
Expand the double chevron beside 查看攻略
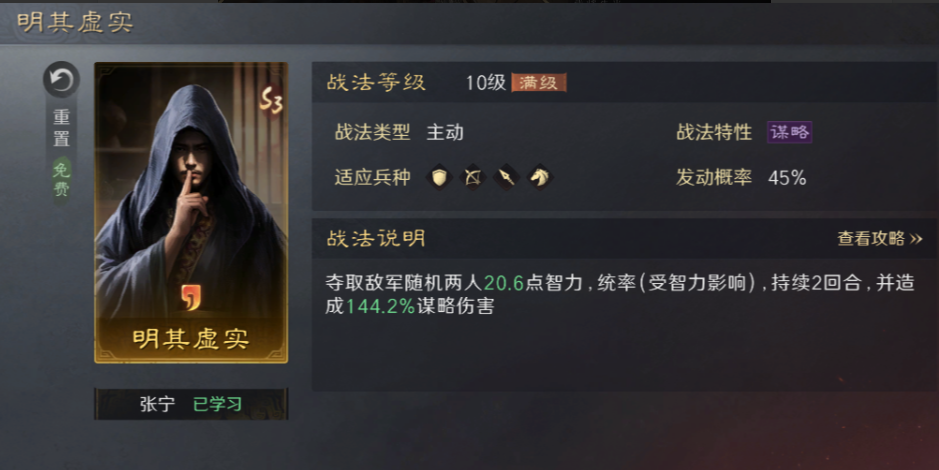pyautogui.click(x=916, y=239)
